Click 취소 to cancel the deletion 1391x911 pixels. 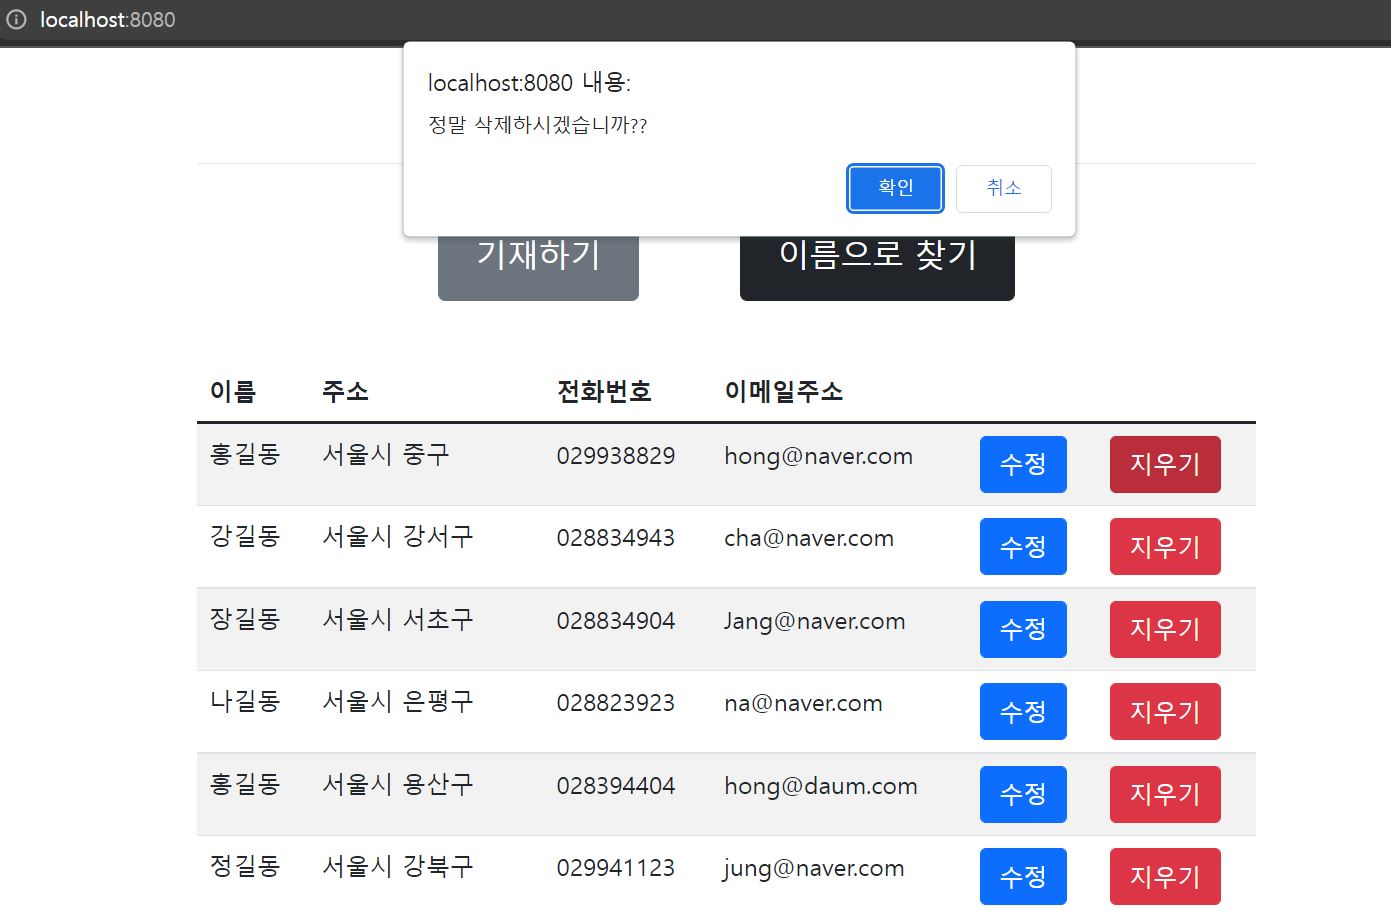pos(1003,188)
